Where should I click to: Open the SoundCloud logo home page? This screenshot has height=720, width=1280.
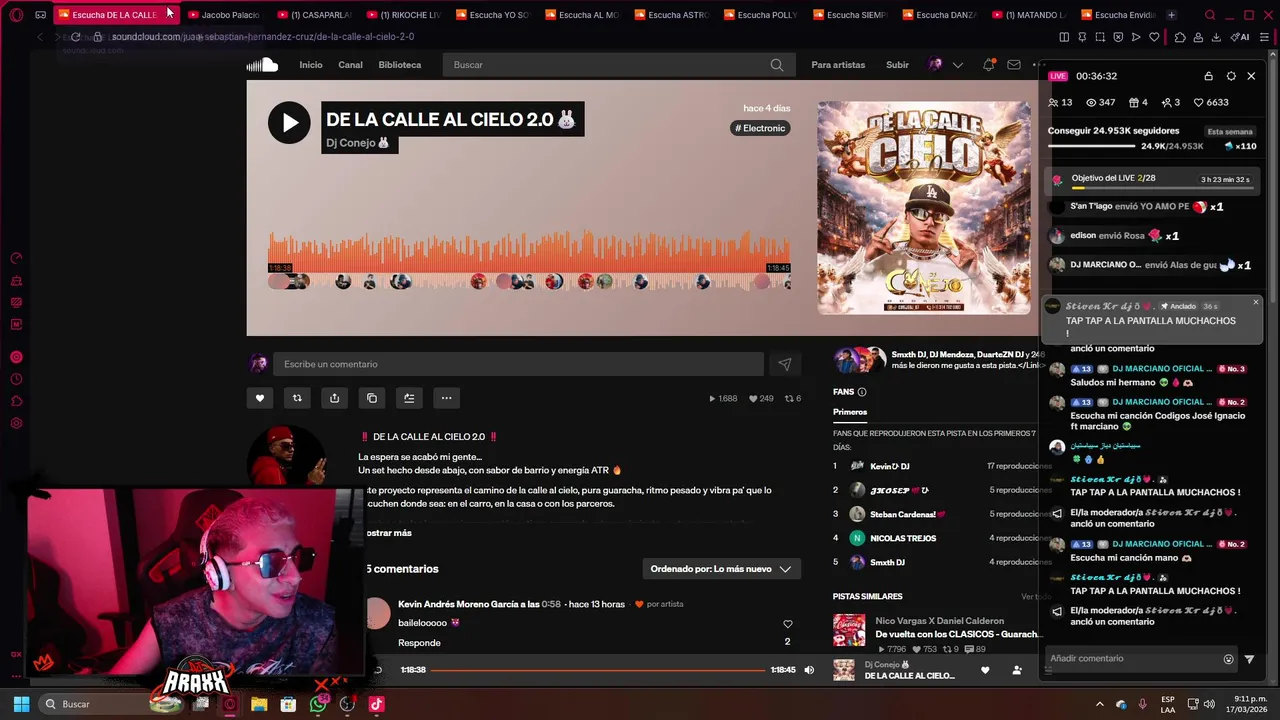262,65
